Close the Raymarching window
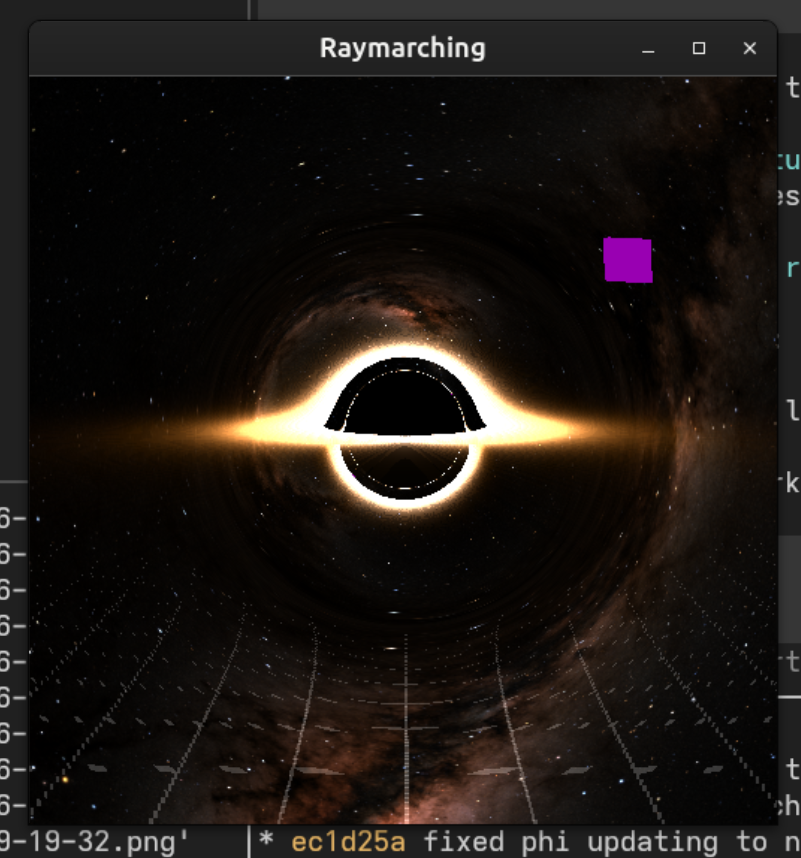This screenshot has height=858, width=801. (x=749, y=48)
